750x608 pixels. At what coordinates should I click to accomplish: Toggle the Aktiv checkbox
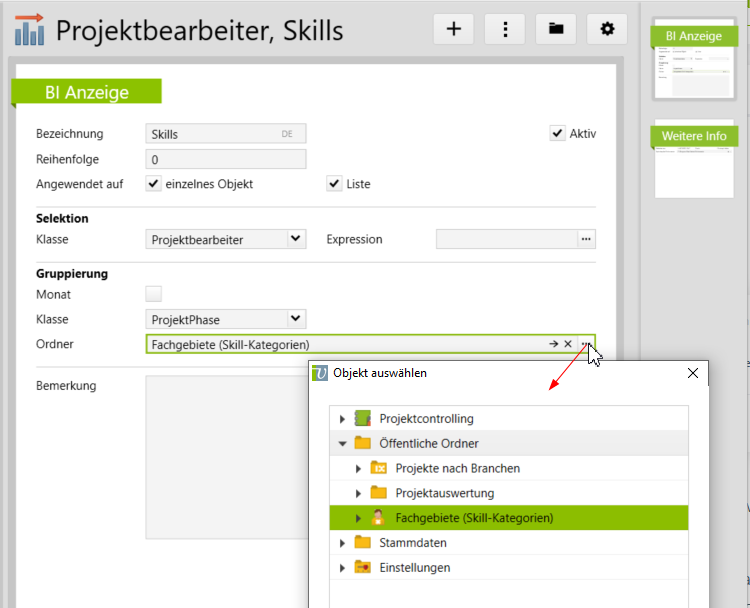coord(558,133)
